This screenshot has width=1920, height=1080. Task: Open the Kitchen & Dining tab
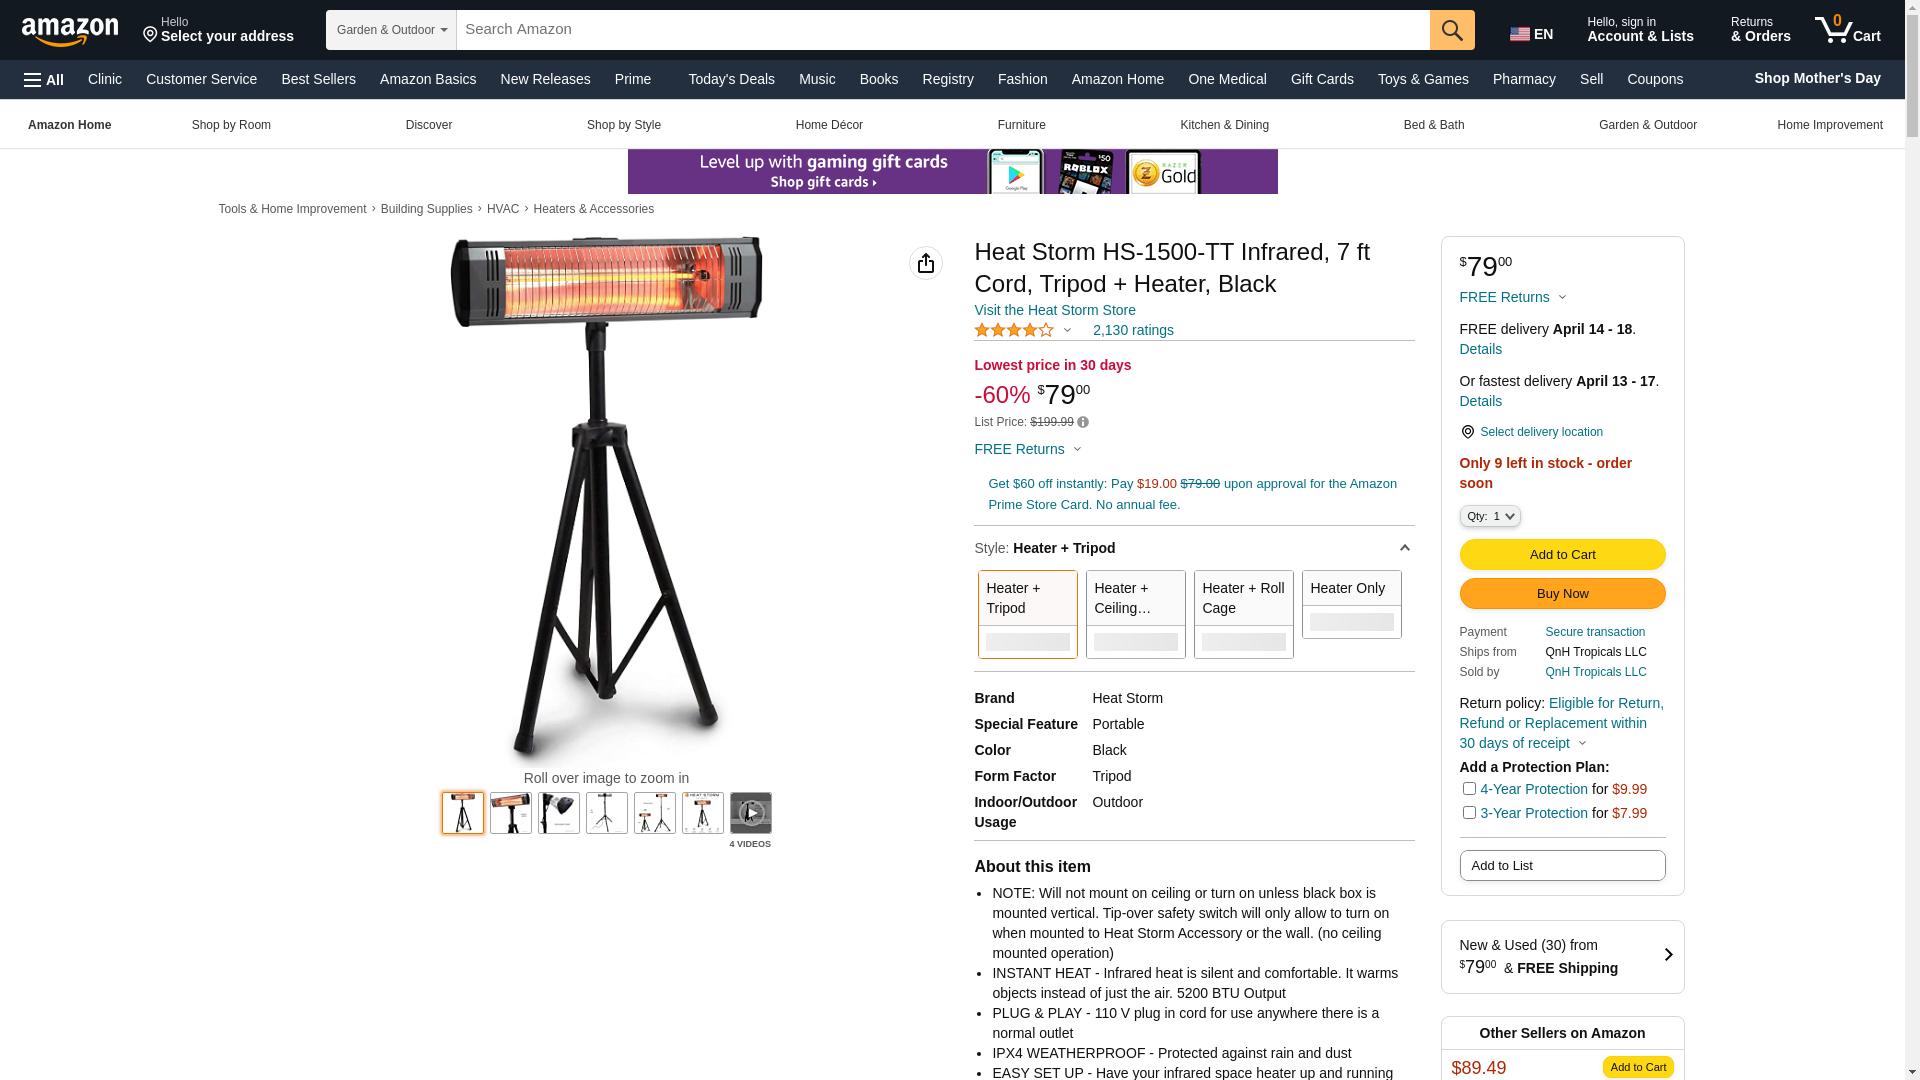pyautogui.click(x=1224, y=125)
